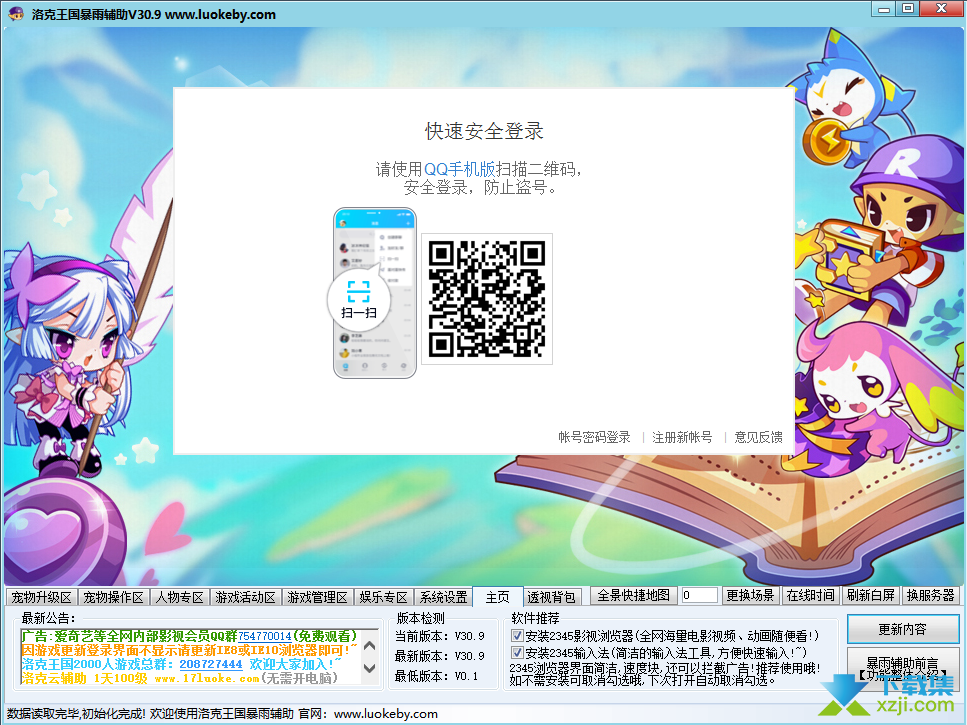Viewport: 967px width, 725px height.
Task: Open the 系统设置 tab
Action: (443, 597)
